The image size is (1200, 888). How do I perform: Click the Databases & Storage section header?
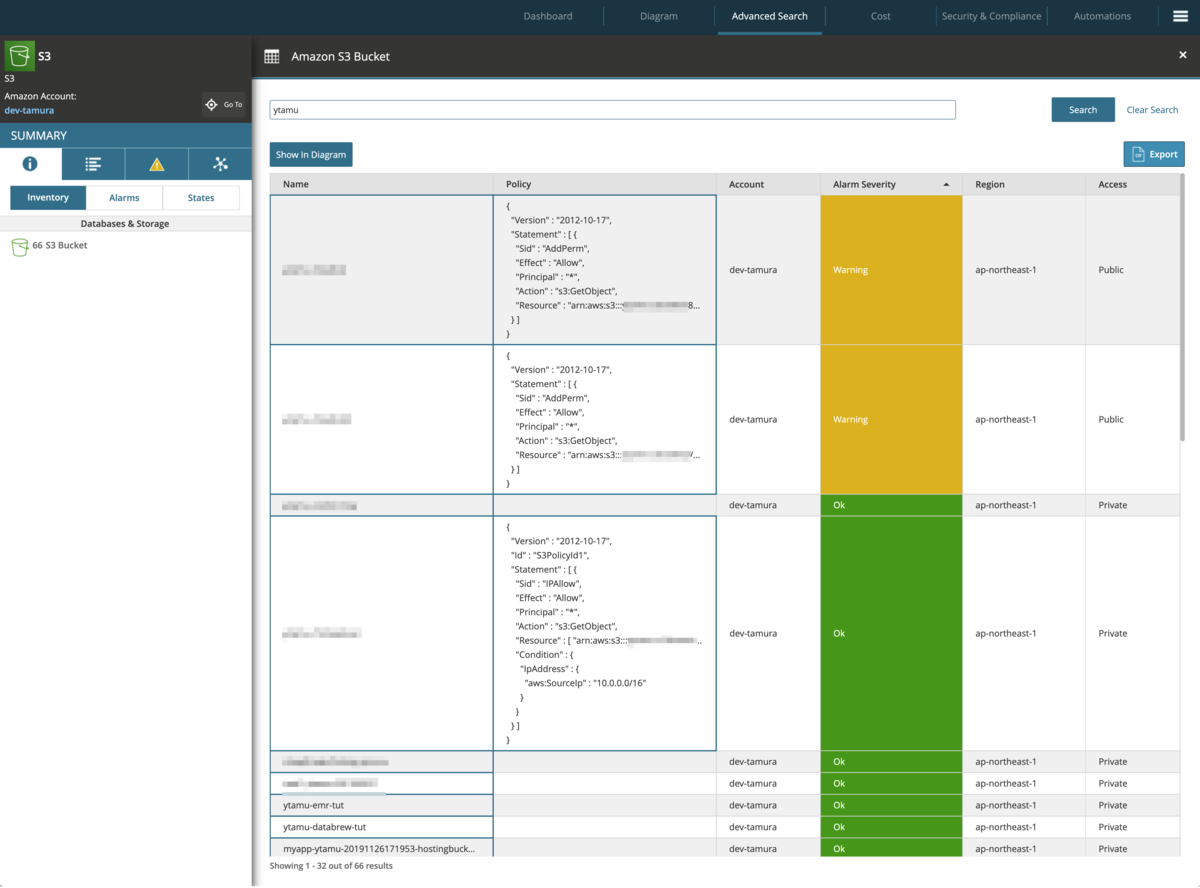(x=125, y=224)
